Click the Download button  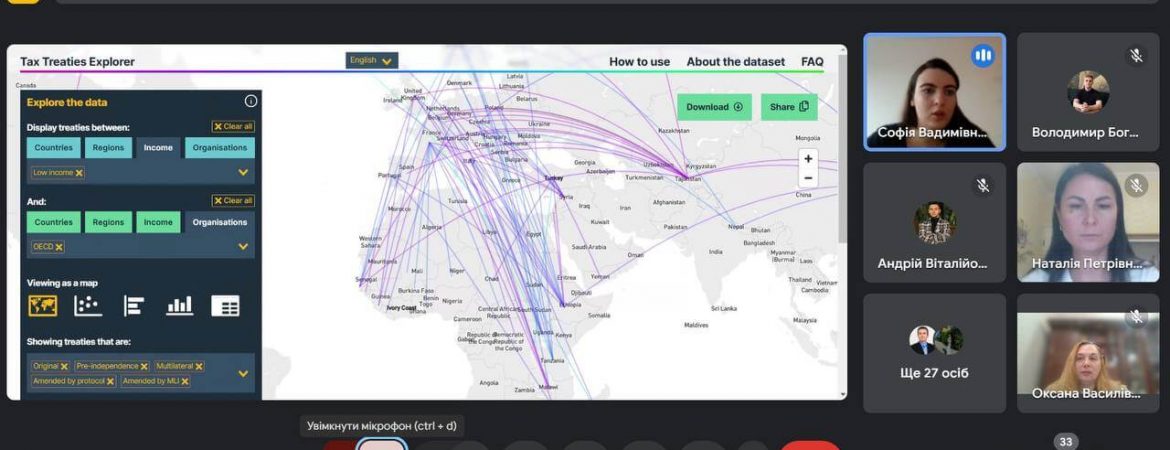pyautogui.click(x=714, y=107)
